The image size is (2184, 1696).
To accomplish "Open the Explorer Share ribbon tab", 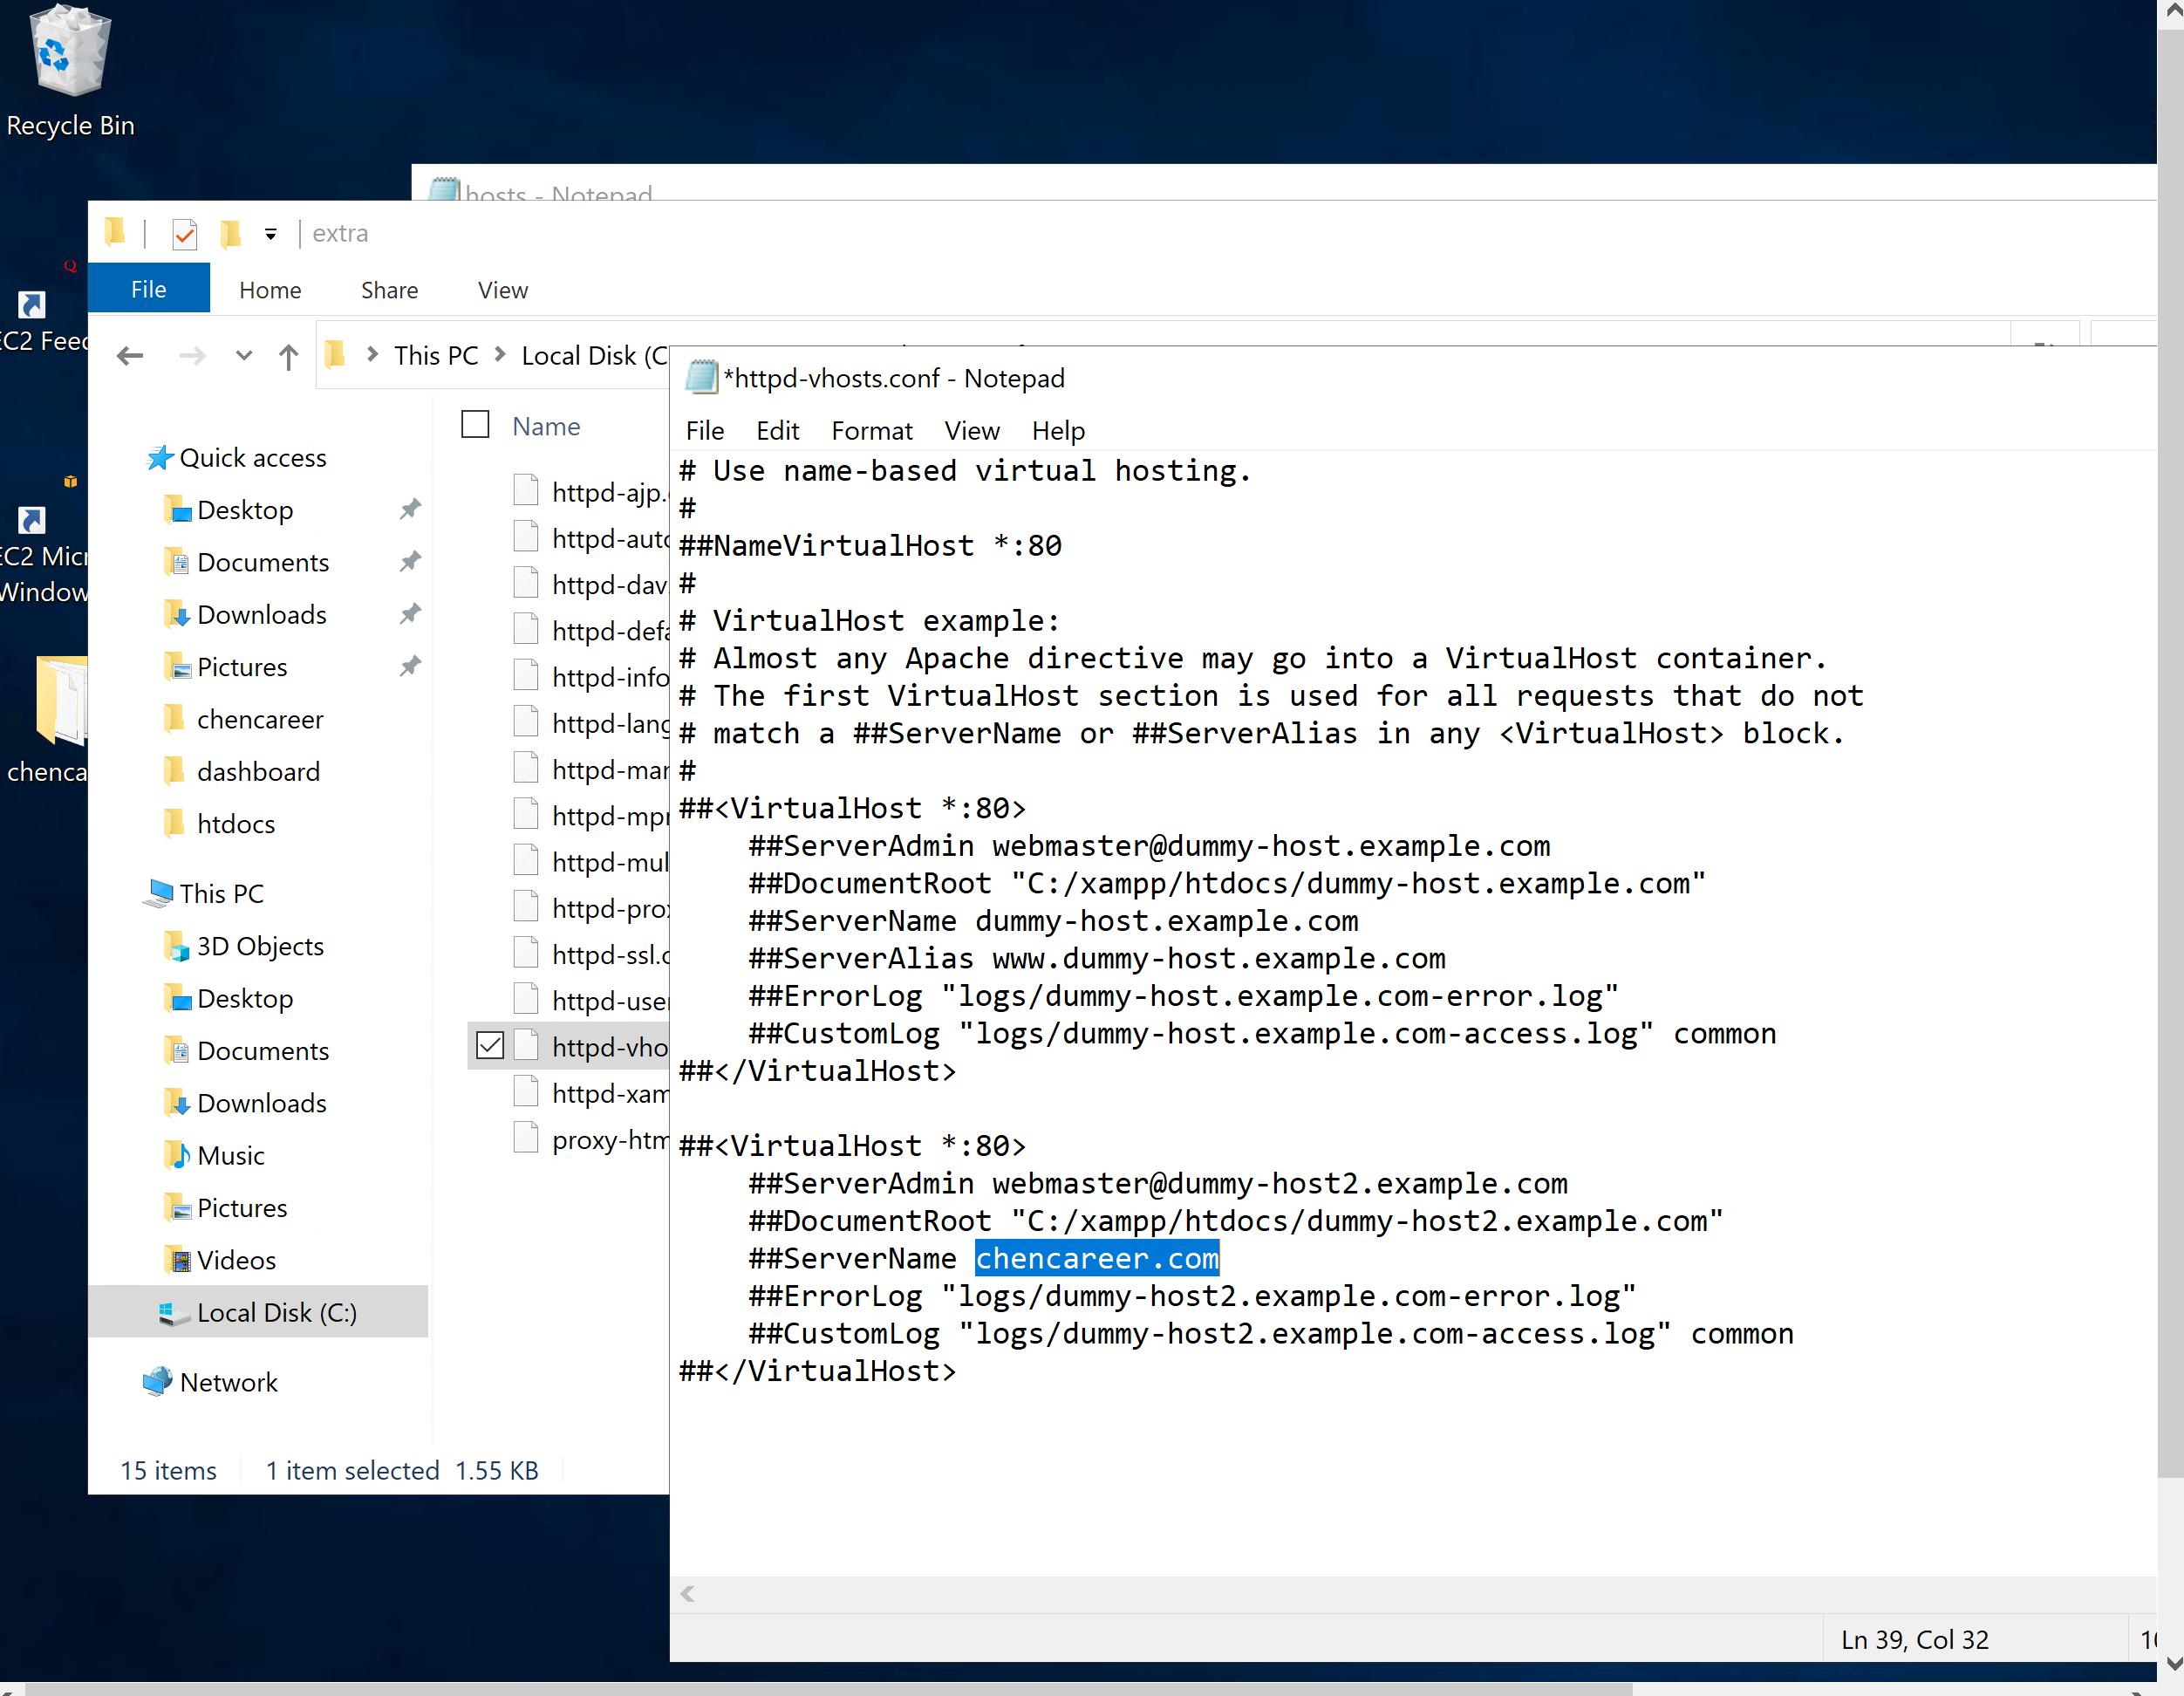I will (389, 290).
